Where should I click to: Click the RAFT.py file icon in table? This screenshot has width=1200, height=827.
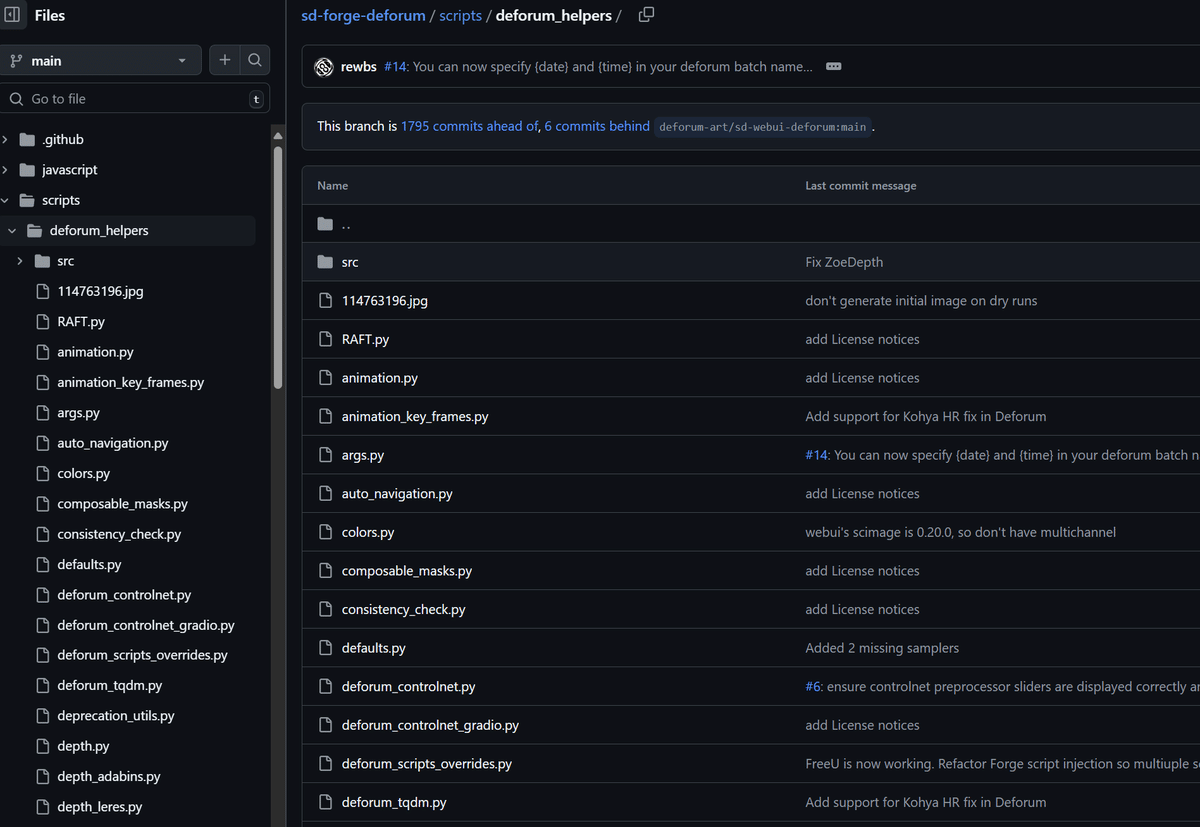coord(325,339)
